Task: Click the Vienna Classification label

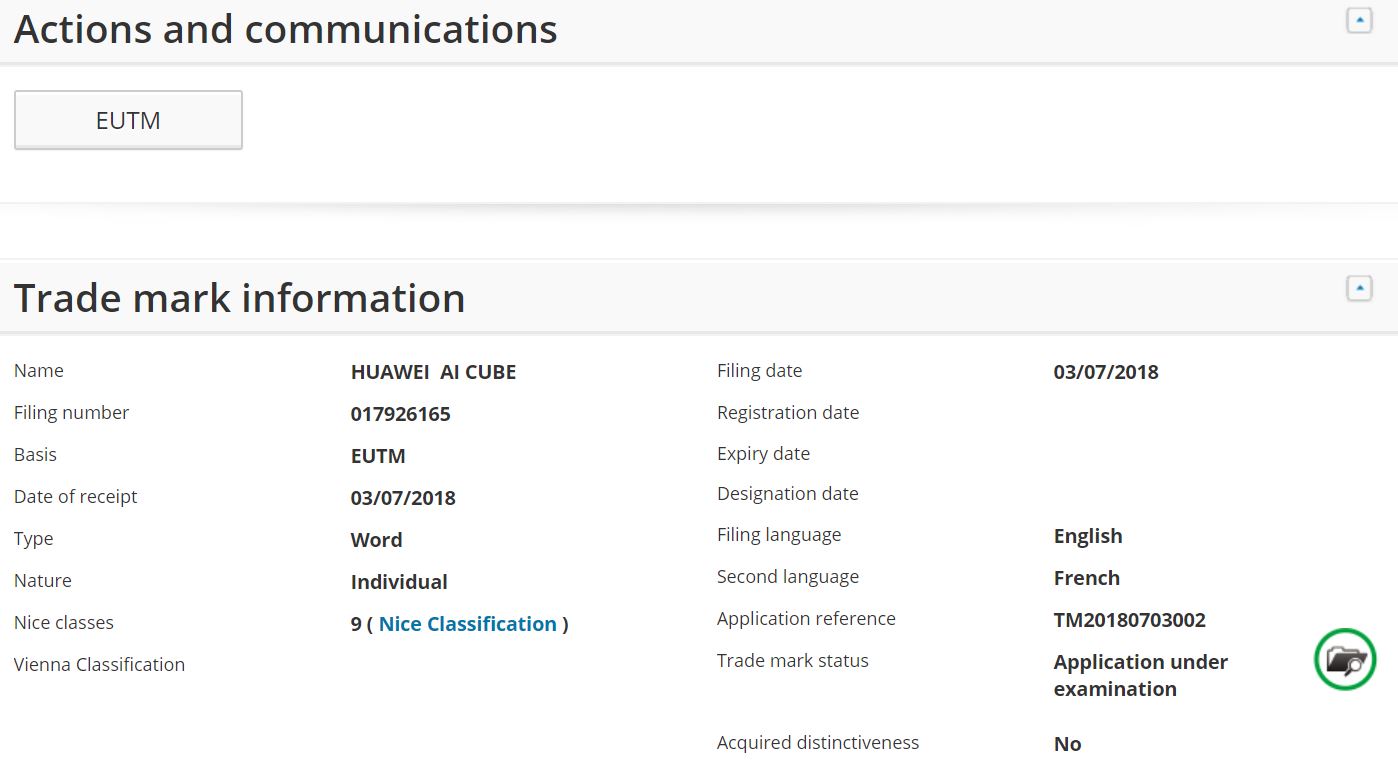Action: click(x=99, y=664)
